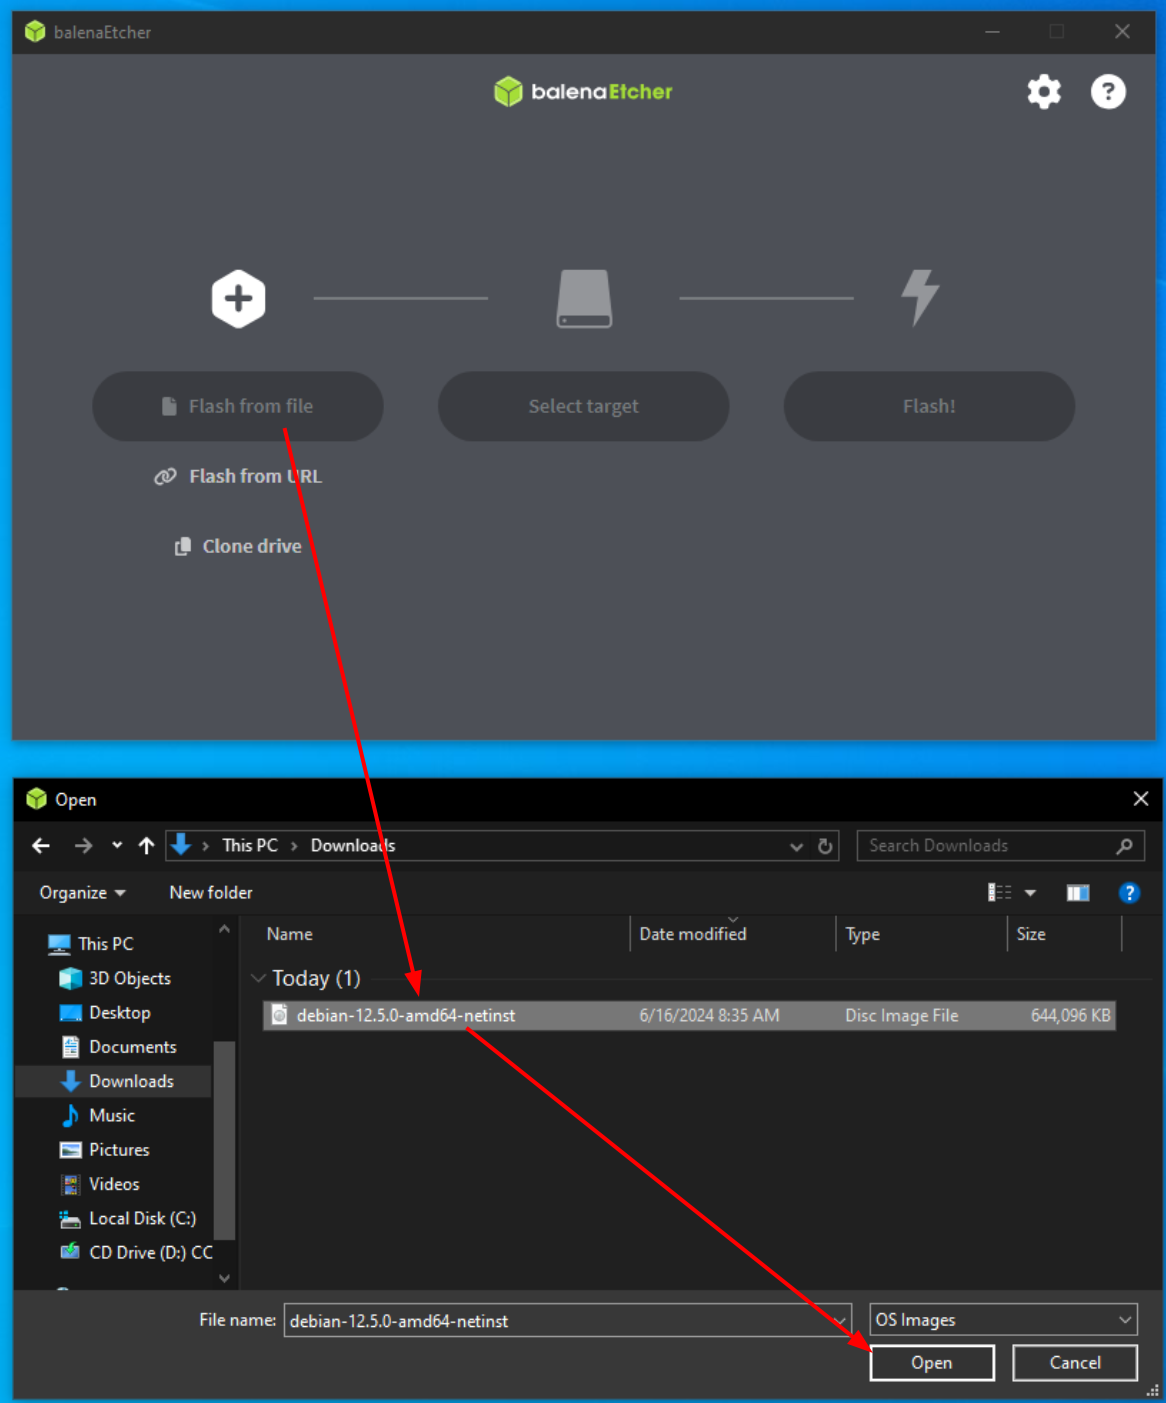Open the balenaEtcher help question icon
The image size is (1166, 1403).
1108,92
